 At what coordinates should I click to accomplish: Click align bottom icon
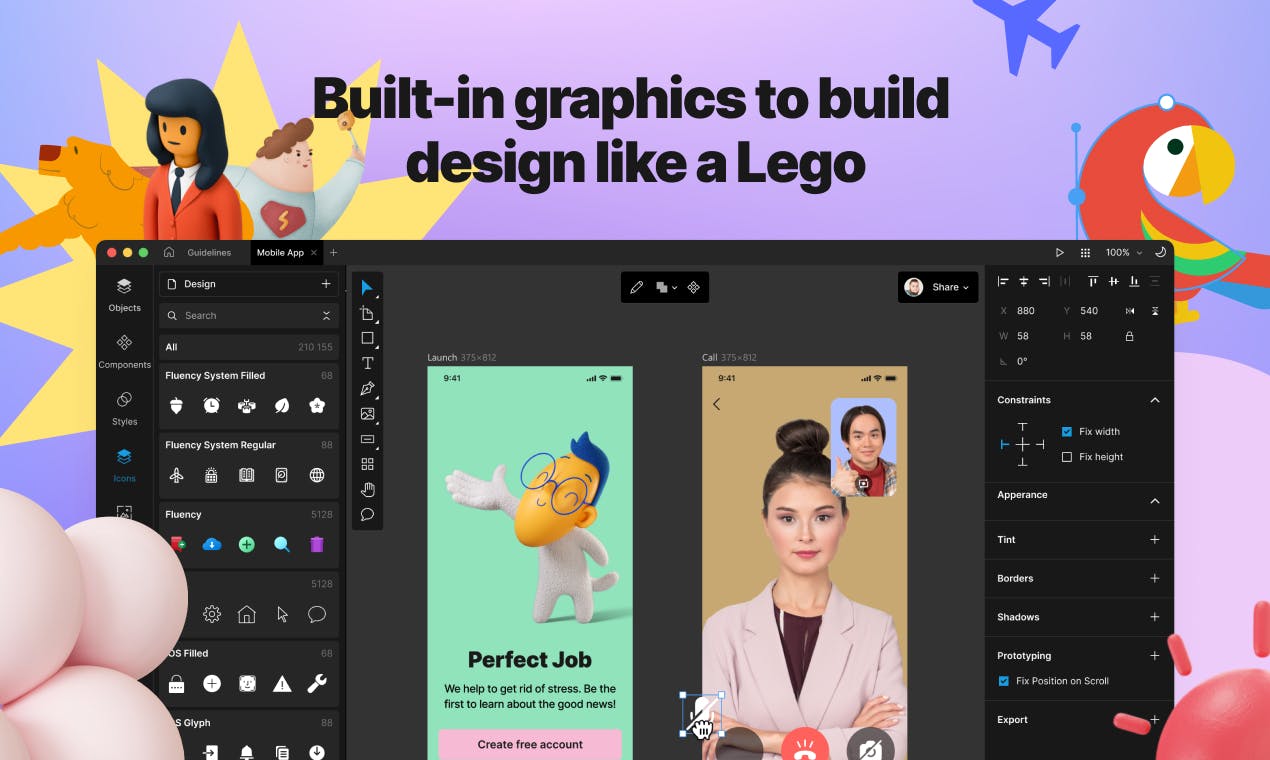[1134, 282]
